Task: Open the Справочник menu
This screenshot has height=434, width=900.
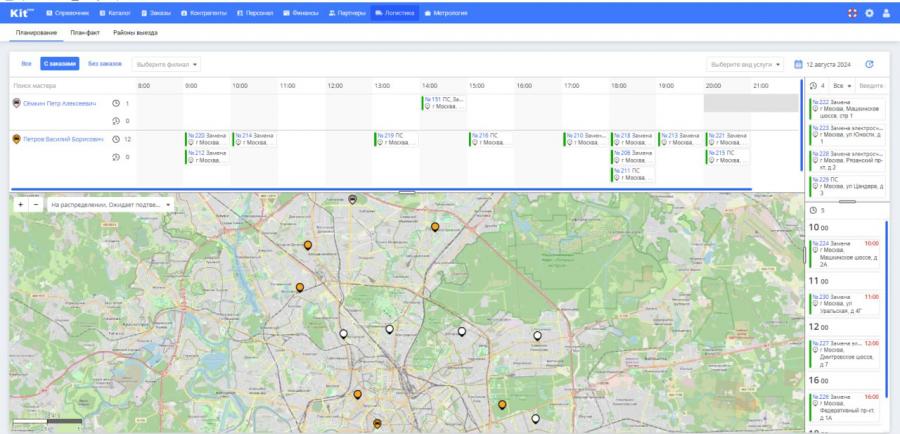Action: 68,13
